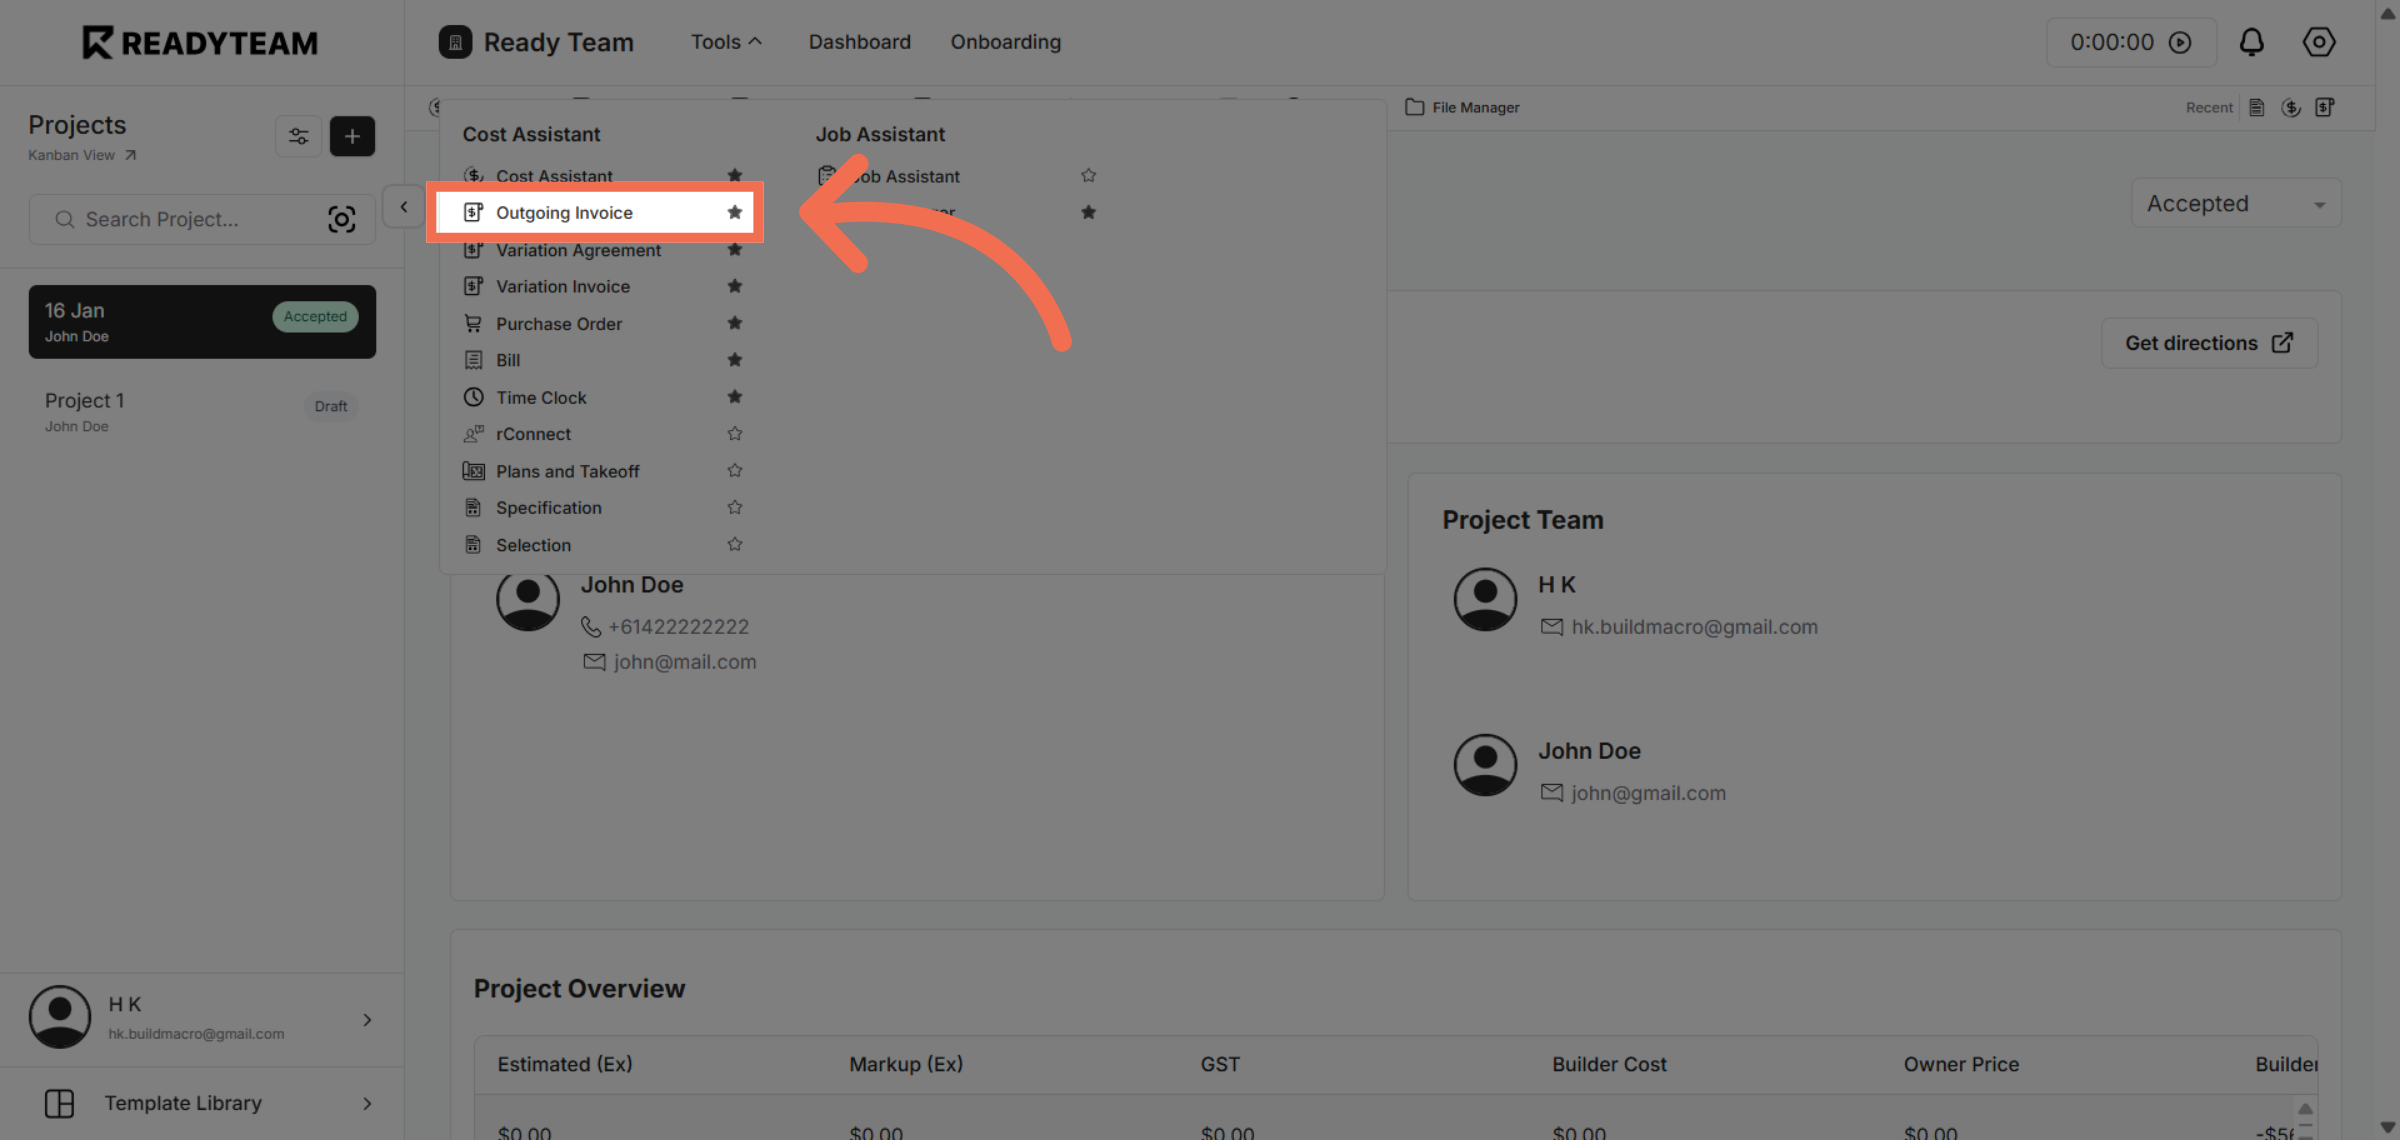The width and height of the screenshot is (2400, 1140).
Task: Expand the H K account chevron
Action: tap(367, 1019)
